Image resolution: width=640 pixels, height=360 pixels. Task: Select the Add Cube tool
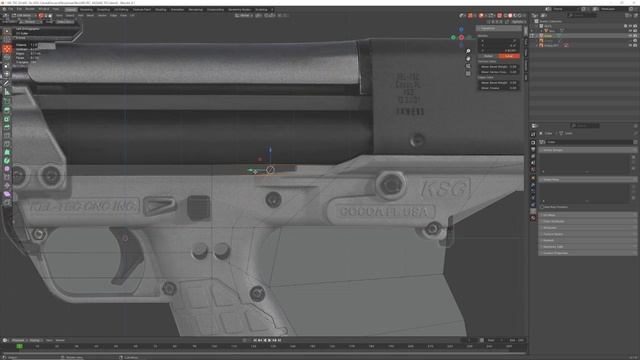tap(7, 101)
